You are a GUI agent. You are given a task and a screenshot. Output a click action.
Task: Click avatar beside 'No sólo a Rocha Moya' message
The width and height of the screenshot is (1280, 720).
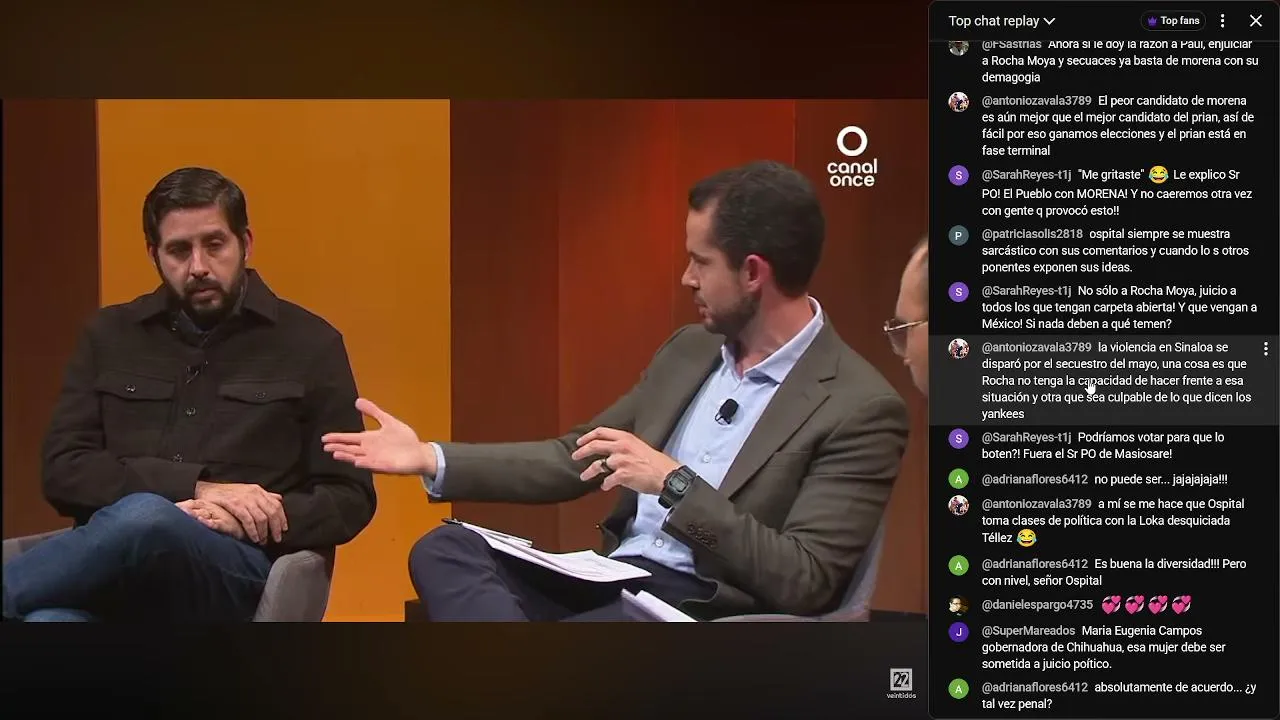(x=959, y=292)
